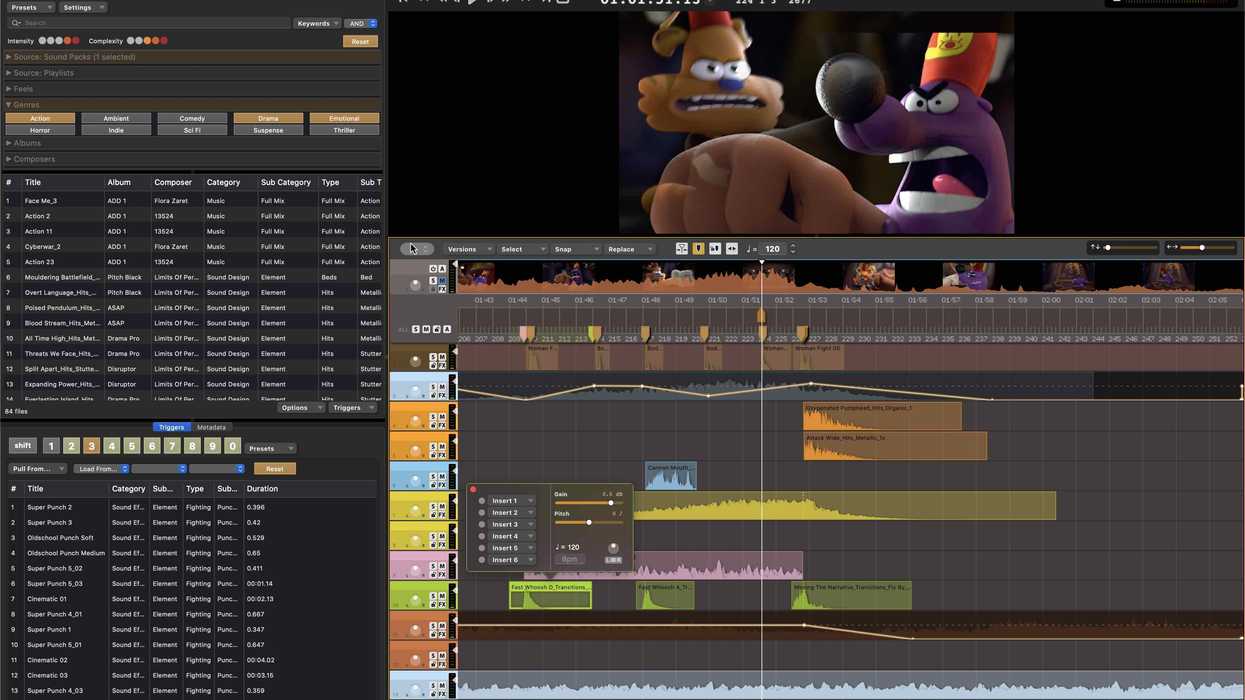Click the A button on the master ruler row
The height and width of the screenshot is (700, 1245).
447,329
